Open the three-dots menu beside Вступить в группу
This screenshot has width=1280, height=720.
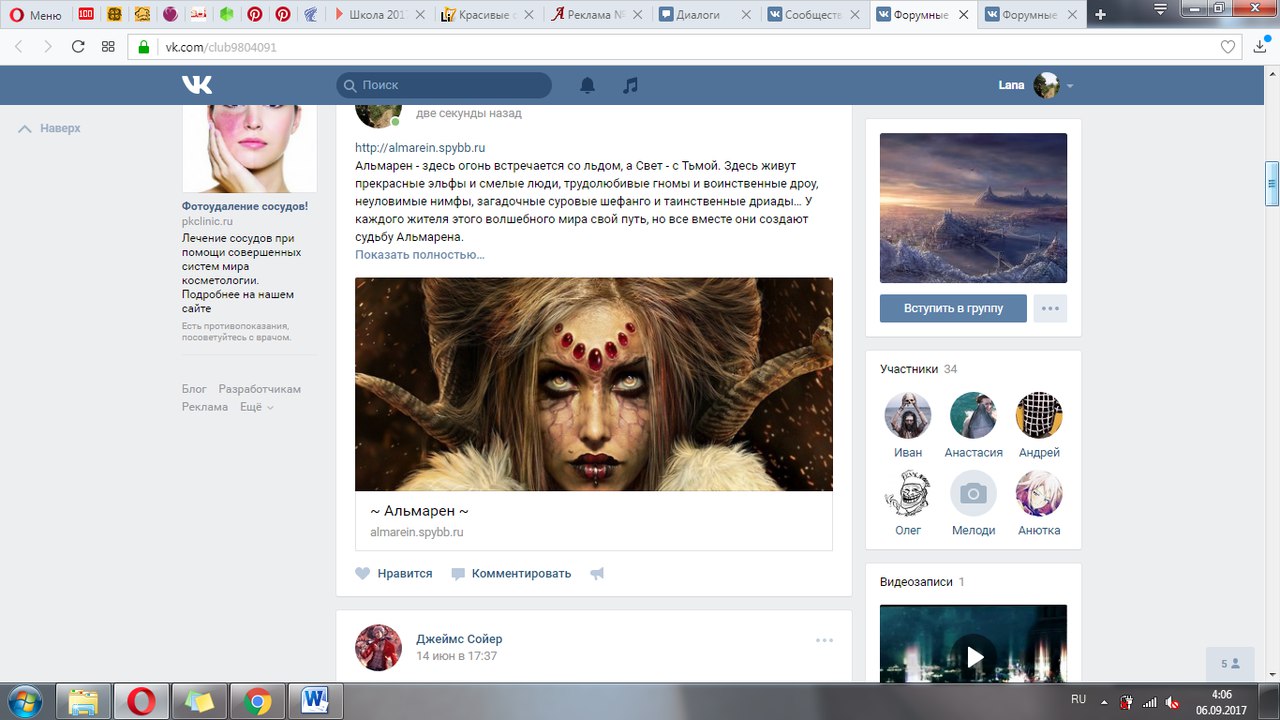pos(1050,308)
